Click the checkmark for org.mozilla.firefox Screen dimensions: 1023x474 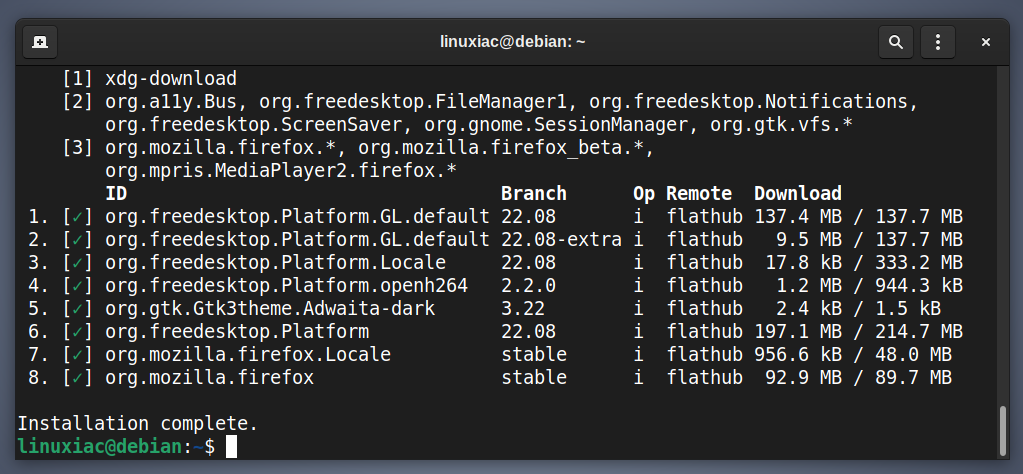point(78,378)
